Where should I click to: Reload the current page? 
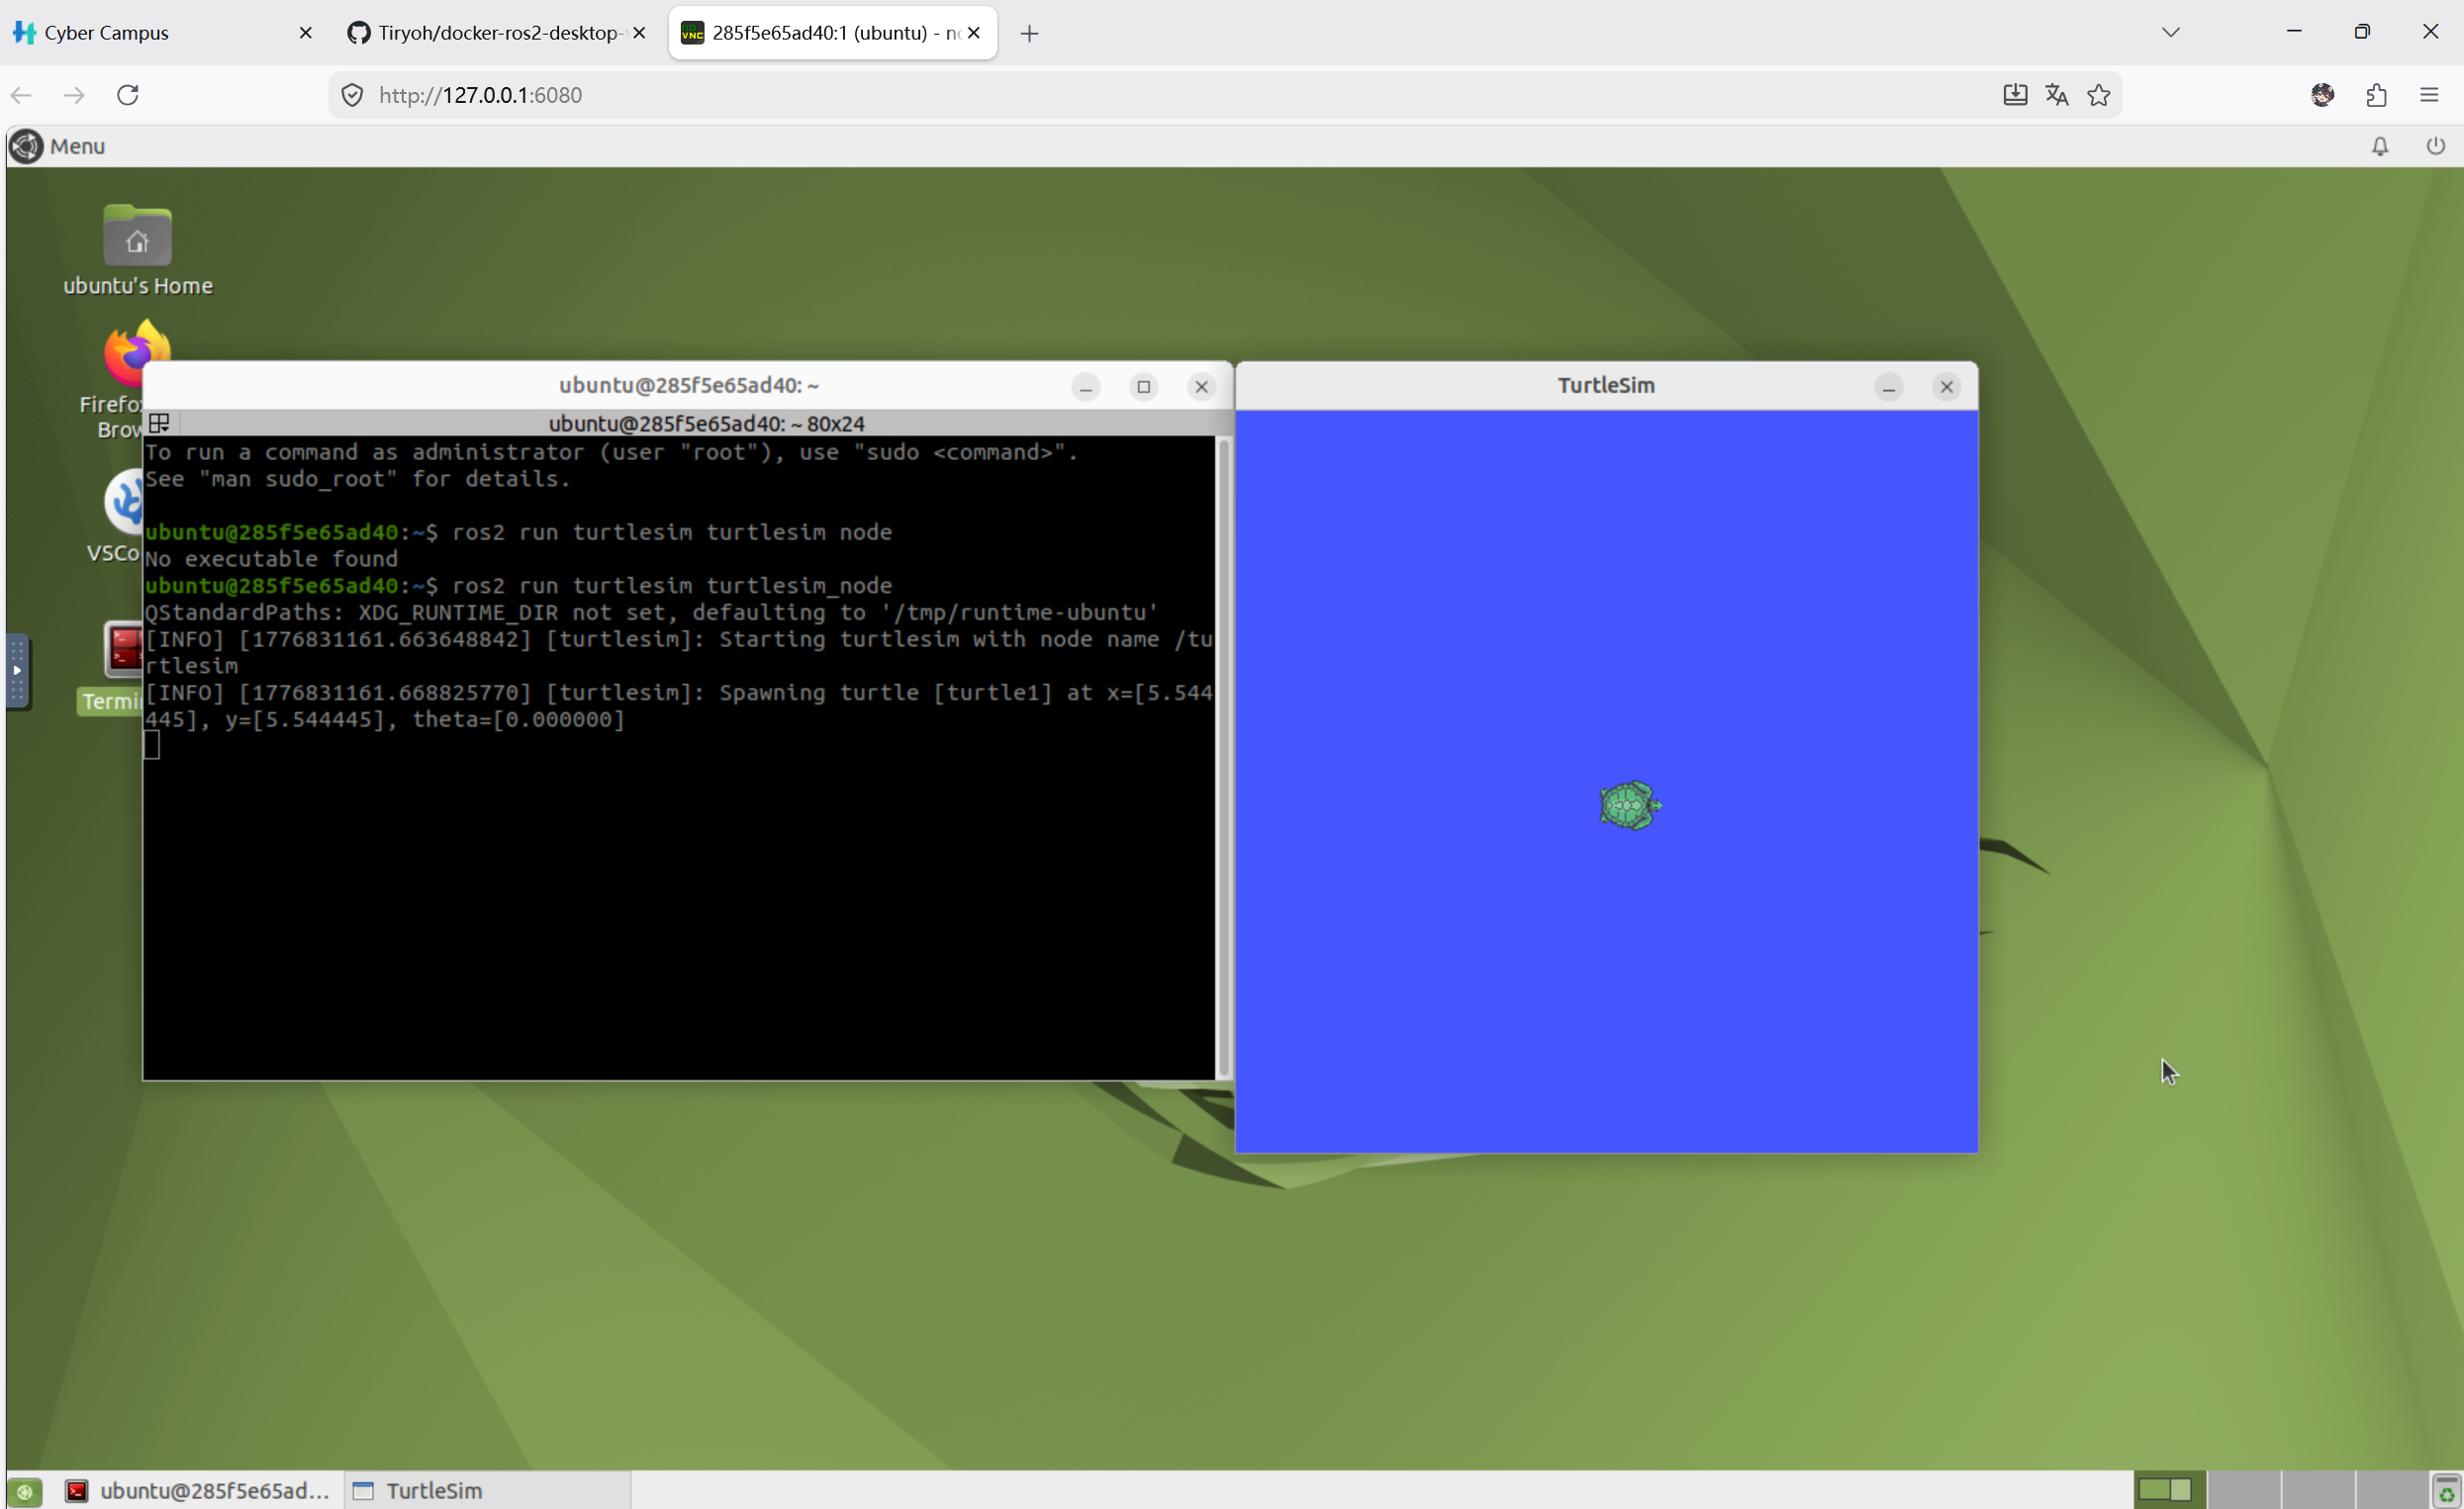128,95
